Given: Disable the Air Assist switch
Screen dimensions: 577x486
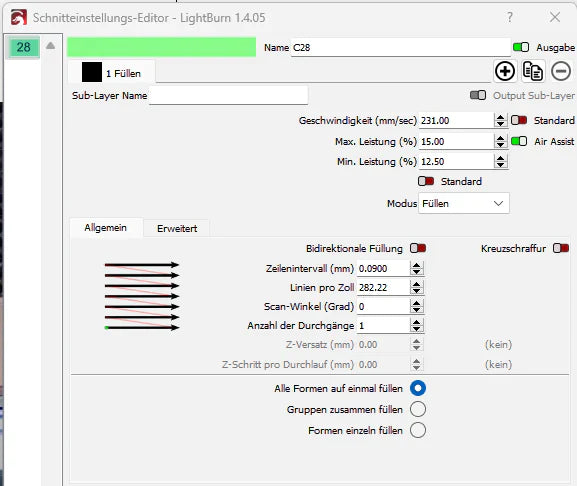Looking at the screenshot, I should [x=519, y=141].
